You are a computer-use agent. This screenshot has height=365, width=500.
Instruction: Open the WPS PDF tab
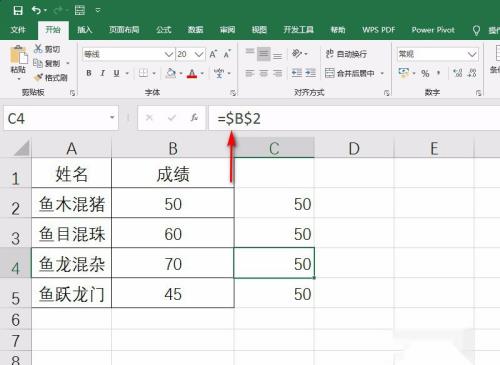coord(378,30)
